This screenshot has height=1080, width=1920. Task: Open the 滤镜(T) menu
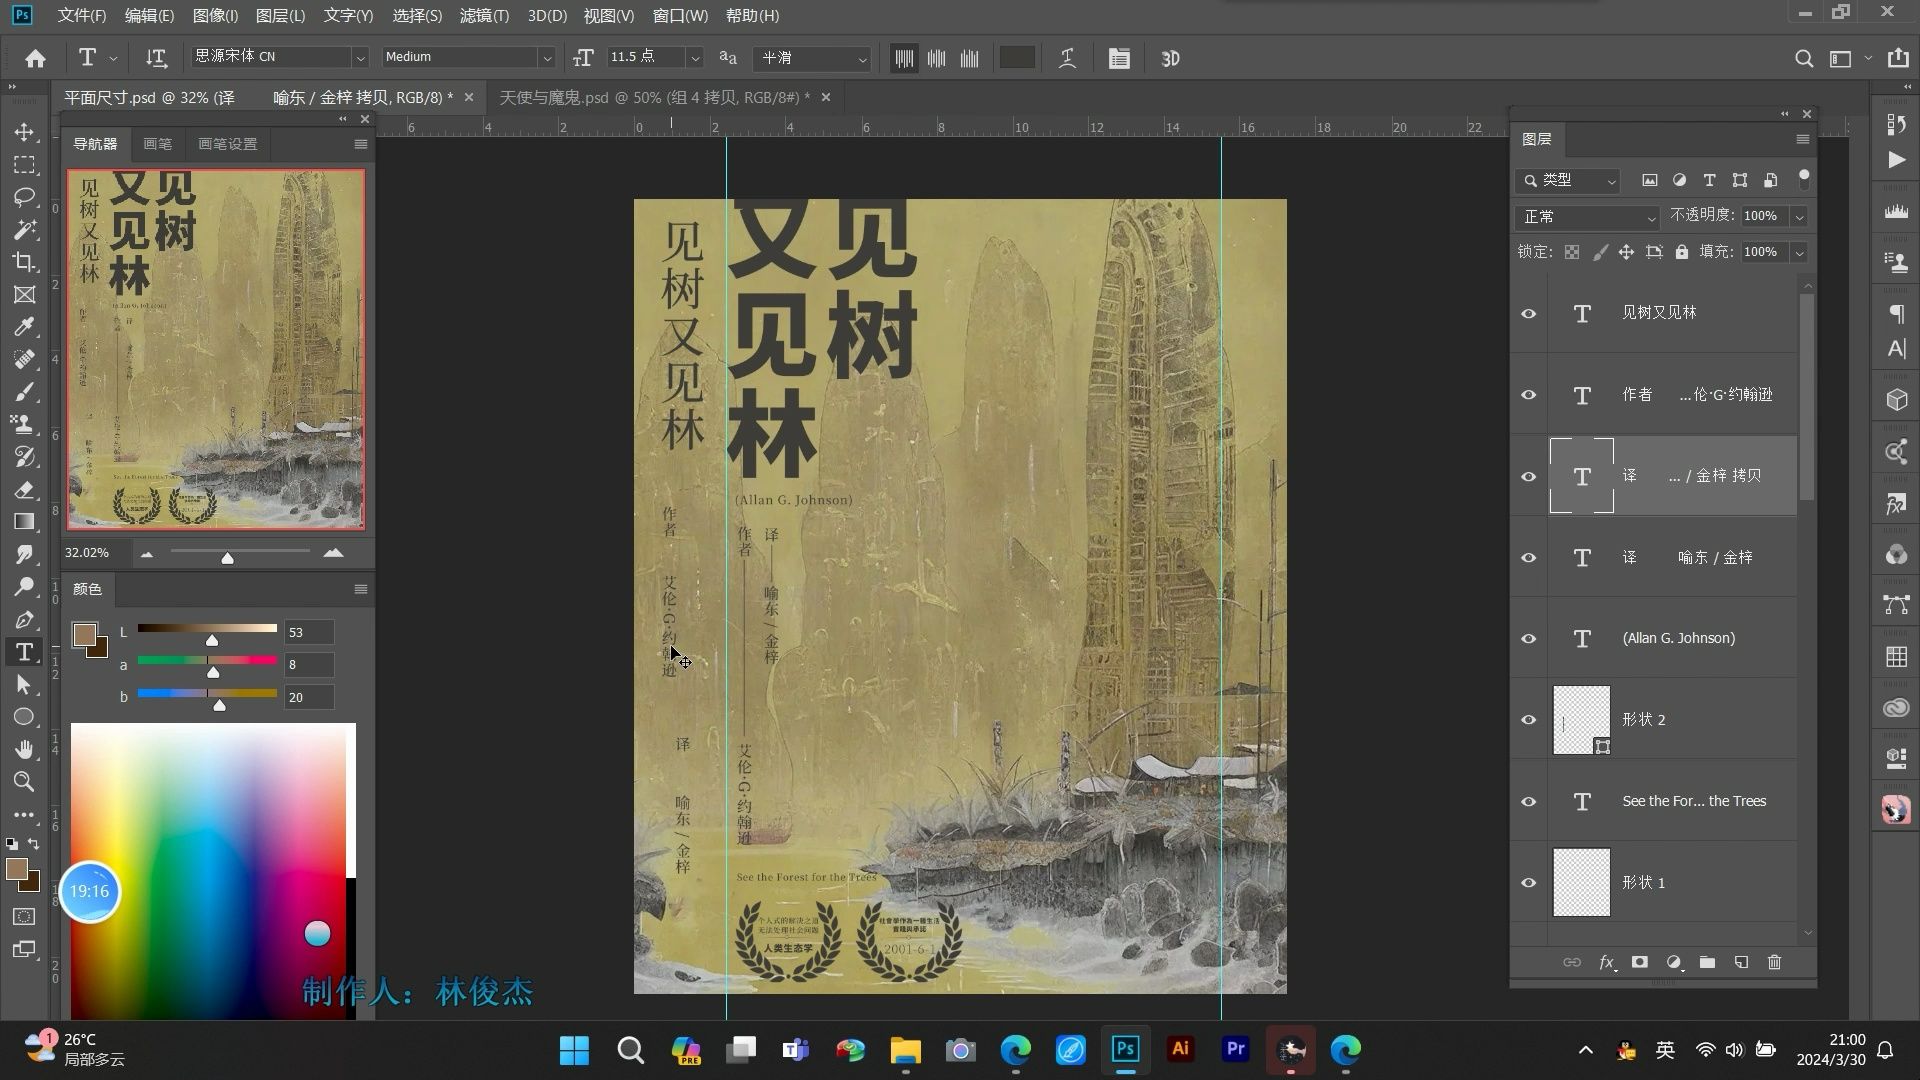tap(484, 16)
